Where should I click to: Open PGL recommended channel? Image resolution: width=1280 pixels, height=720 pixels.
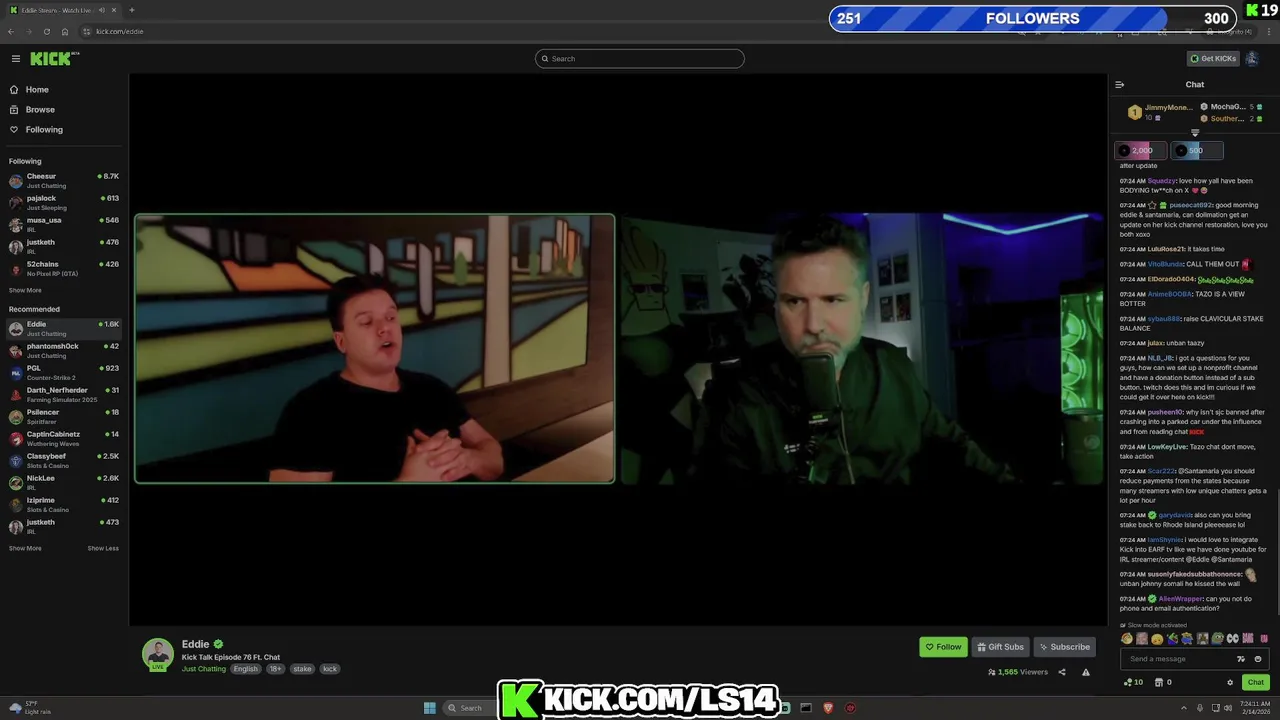[64, 373]
